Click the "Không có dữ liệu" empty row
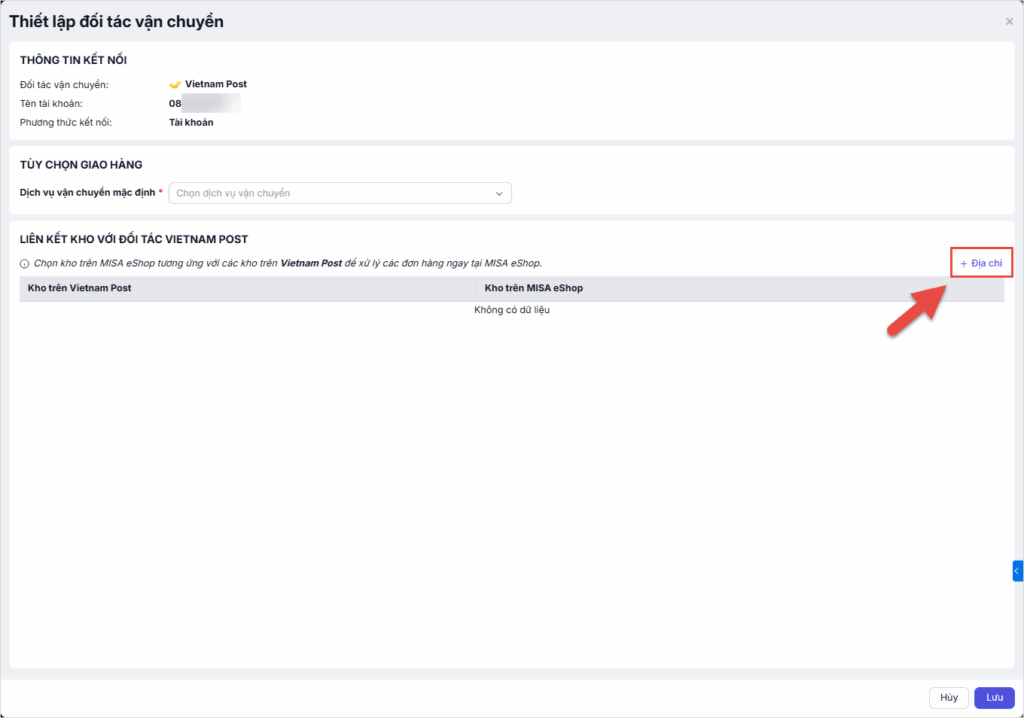The width and height of the screenshot is (1024, 718). 511,310
